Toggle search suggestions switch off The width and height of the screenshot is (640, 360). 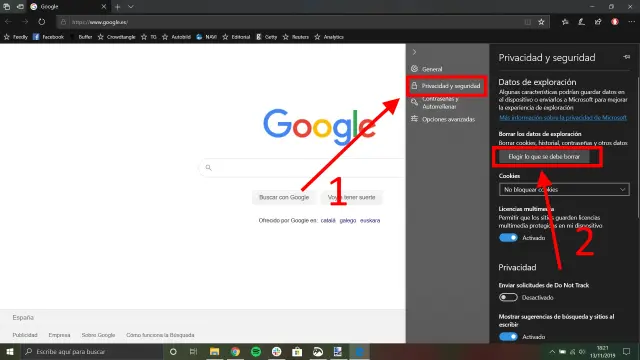tap(508, 336)
